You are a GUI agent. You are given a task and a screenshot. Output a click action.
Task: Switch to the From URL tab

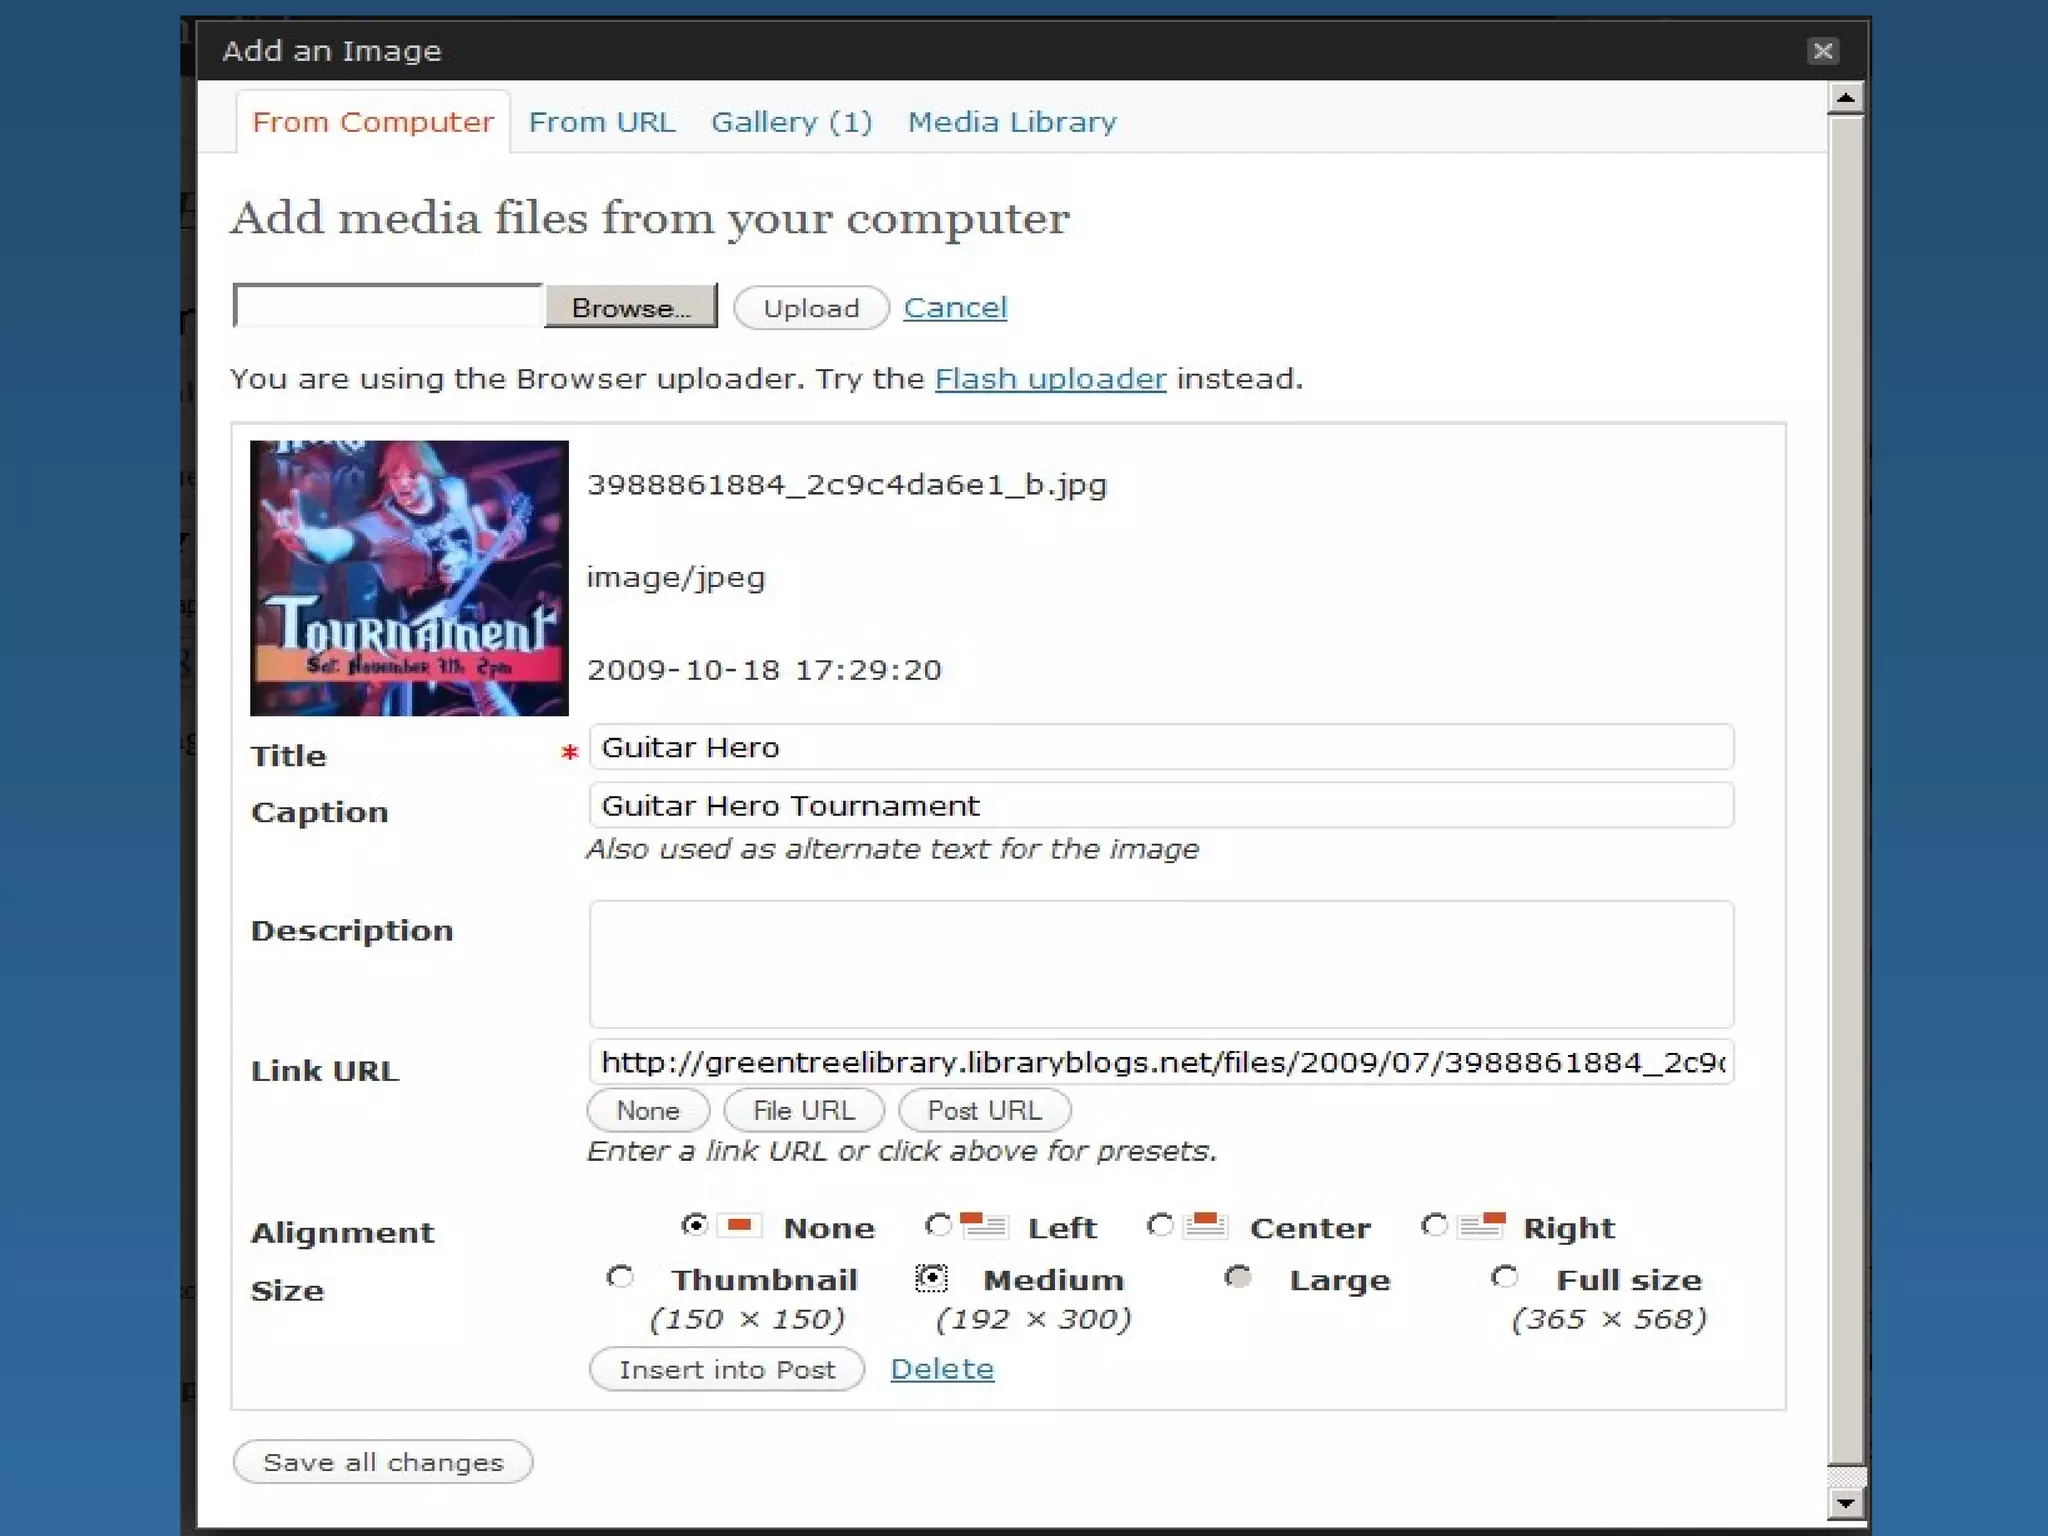[x=602, y=122]
